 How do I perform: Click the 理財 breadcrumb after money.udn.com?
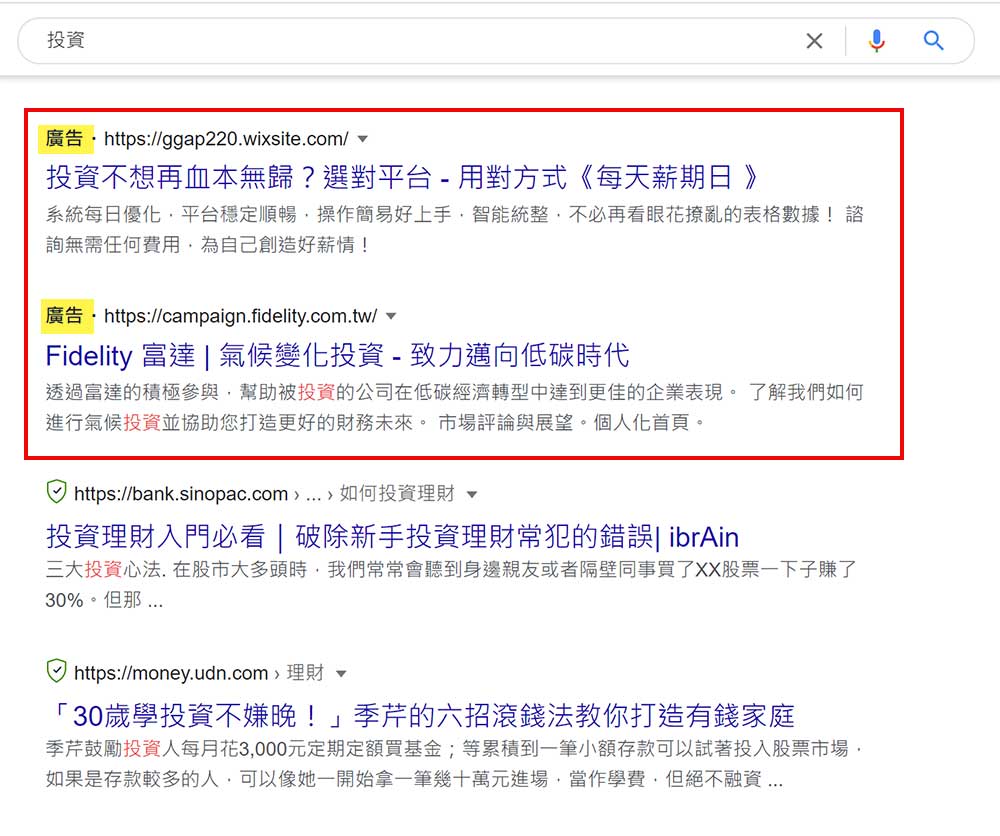point(305,672)
